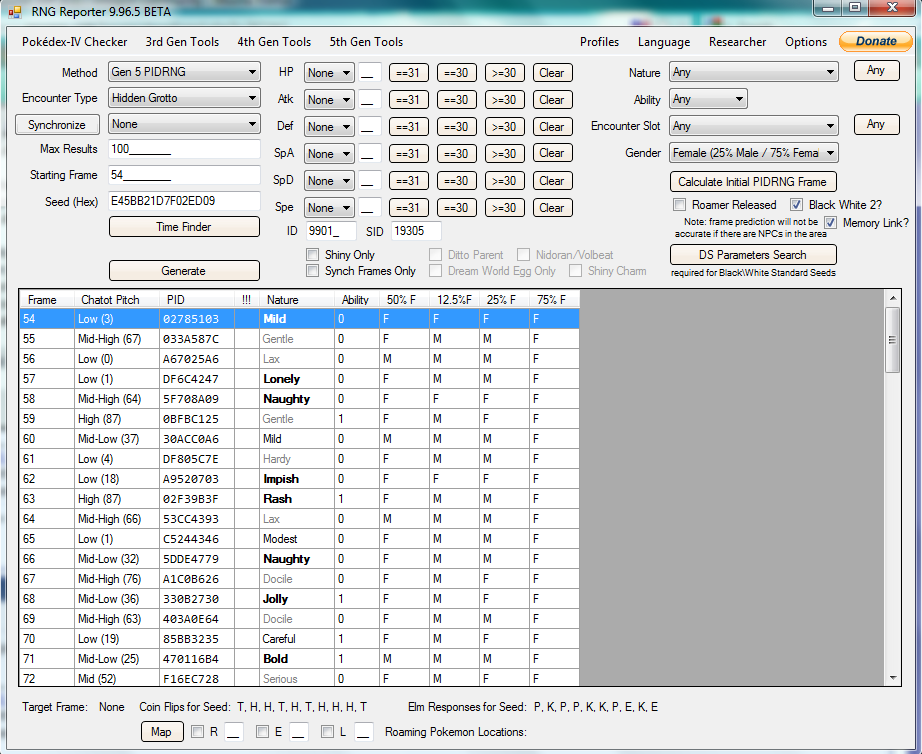The width and height of the screenshot is (922, 754).
Task: Open the Def comparison dropdown
Action: tap(329, 127)
